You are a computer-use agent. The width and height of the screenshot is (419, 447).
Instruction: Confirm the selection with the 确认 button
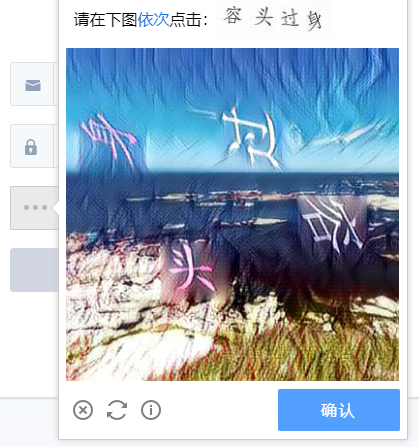(x=339, y=410)
